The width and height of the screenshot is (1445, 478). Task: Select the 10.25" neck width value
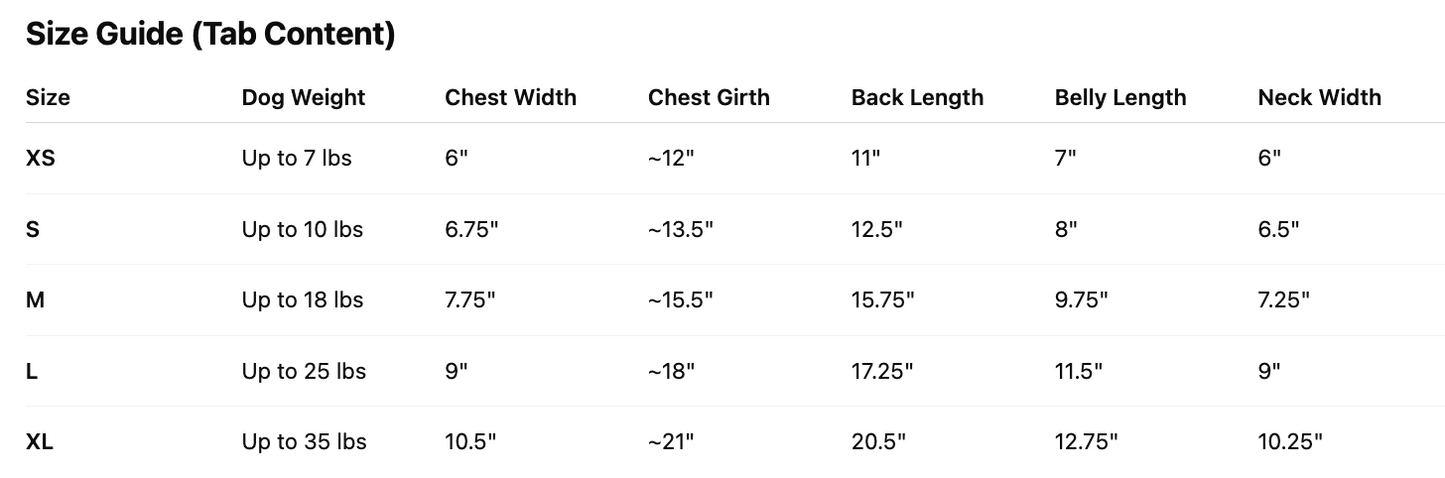(1290, 442)
